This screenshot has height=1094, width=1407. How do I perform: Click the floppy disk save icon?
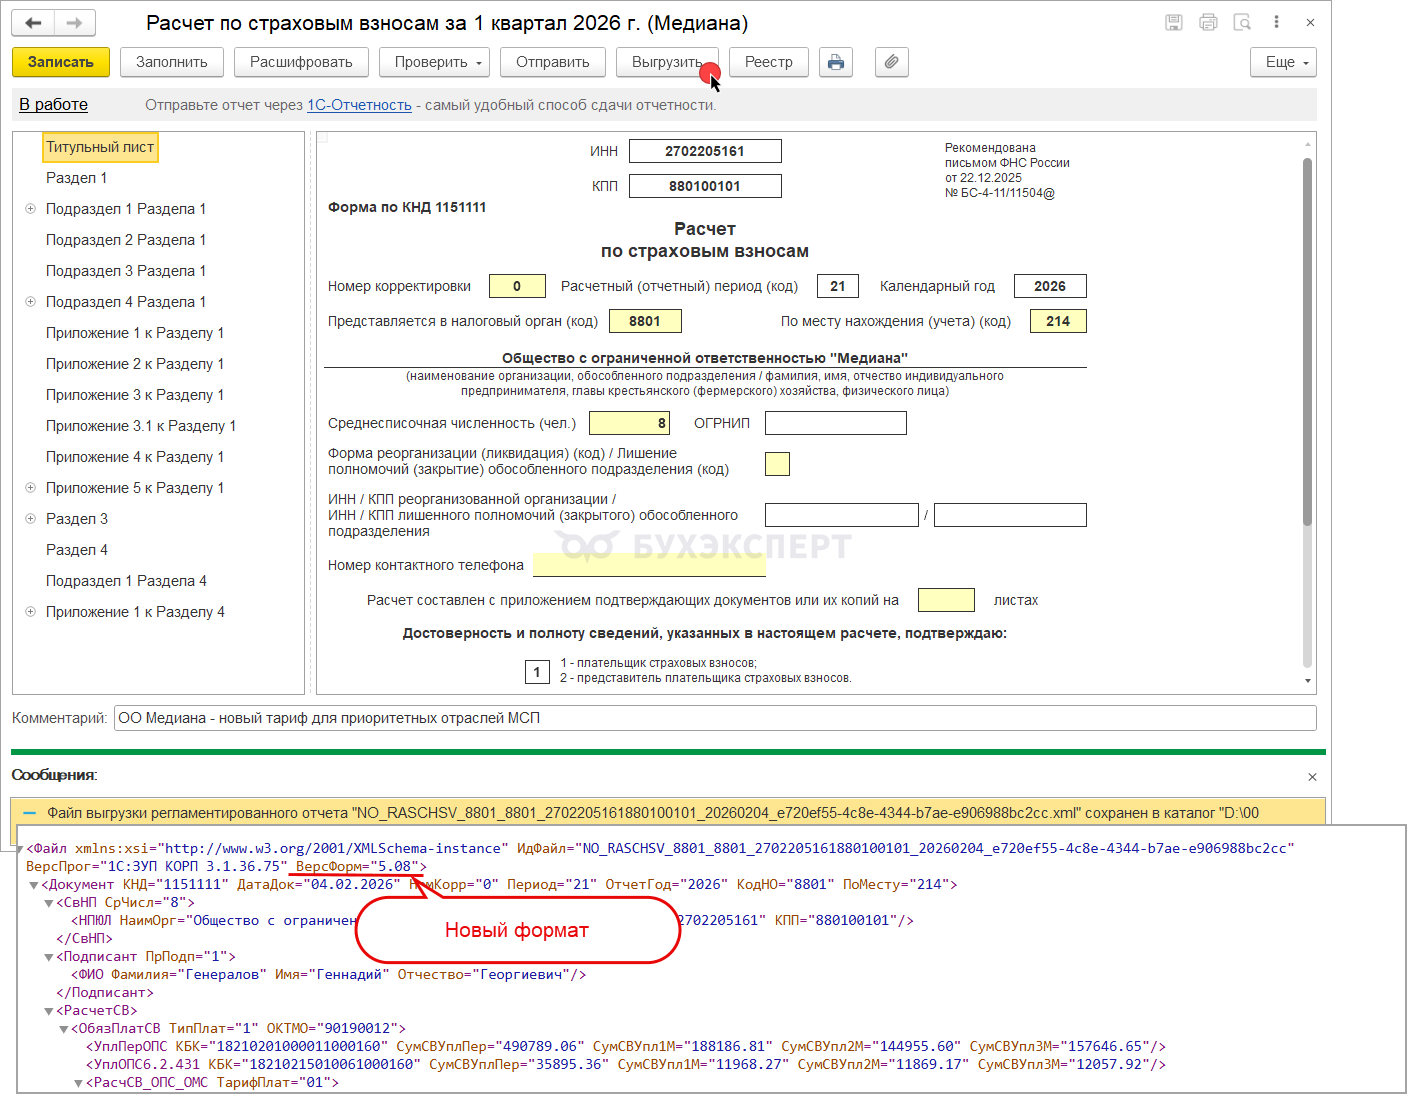[1174, 22]
